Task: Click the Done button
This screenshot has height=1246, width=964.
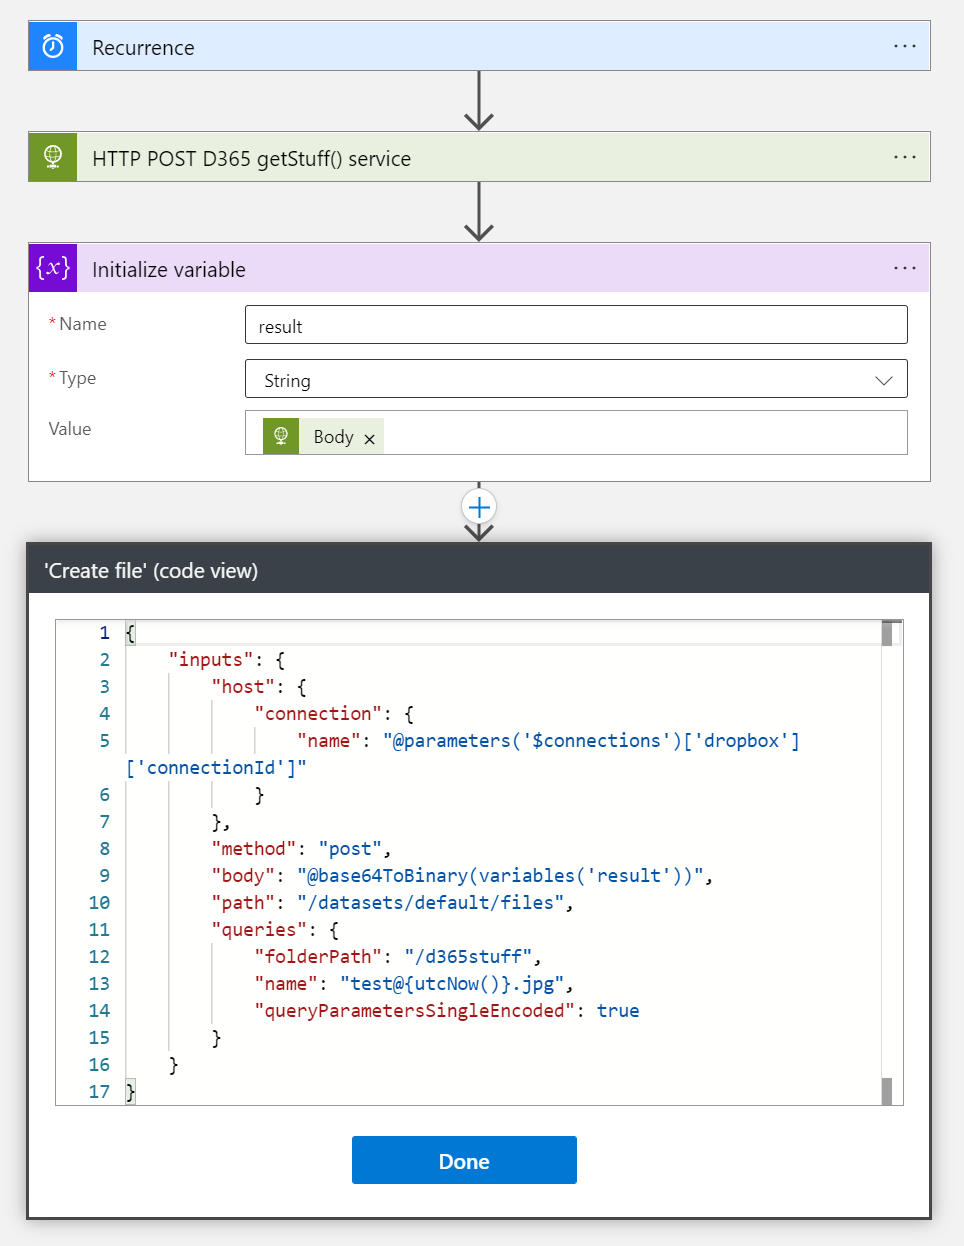Action: (x=464, y=1160)
